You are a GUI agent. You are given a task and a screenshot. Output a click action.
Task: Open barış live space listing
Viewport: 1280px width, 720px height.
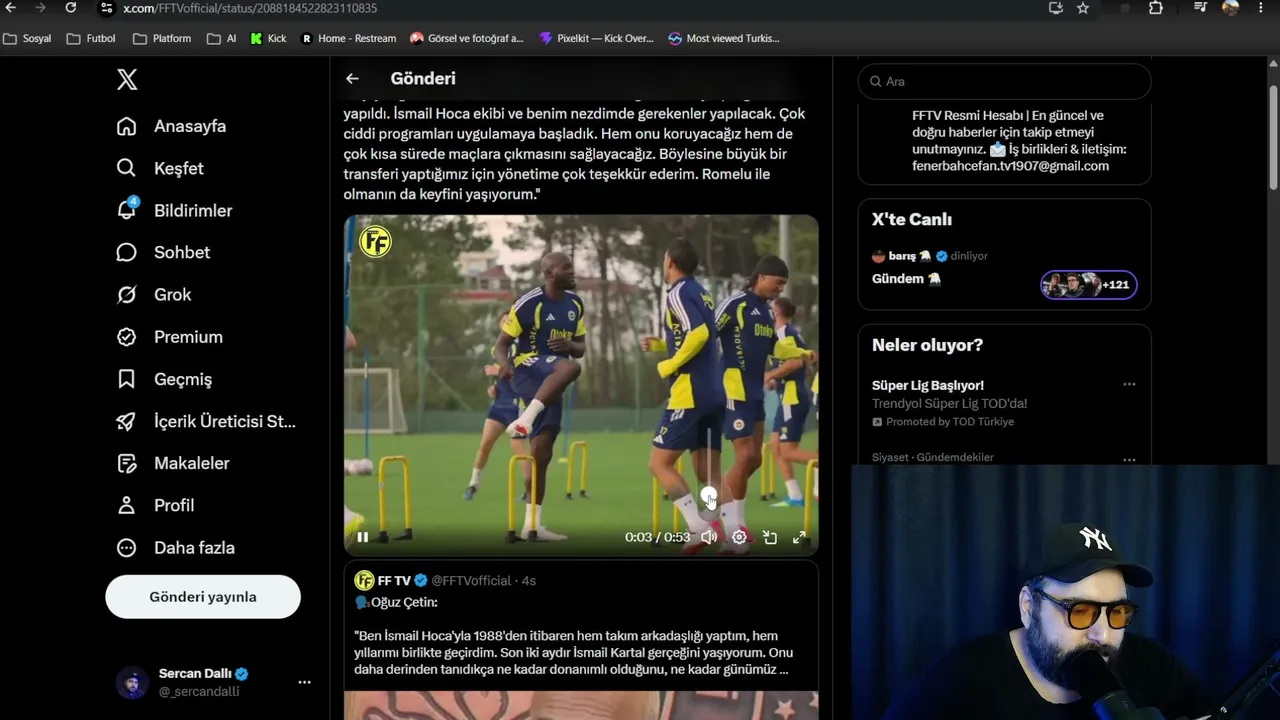930,256
